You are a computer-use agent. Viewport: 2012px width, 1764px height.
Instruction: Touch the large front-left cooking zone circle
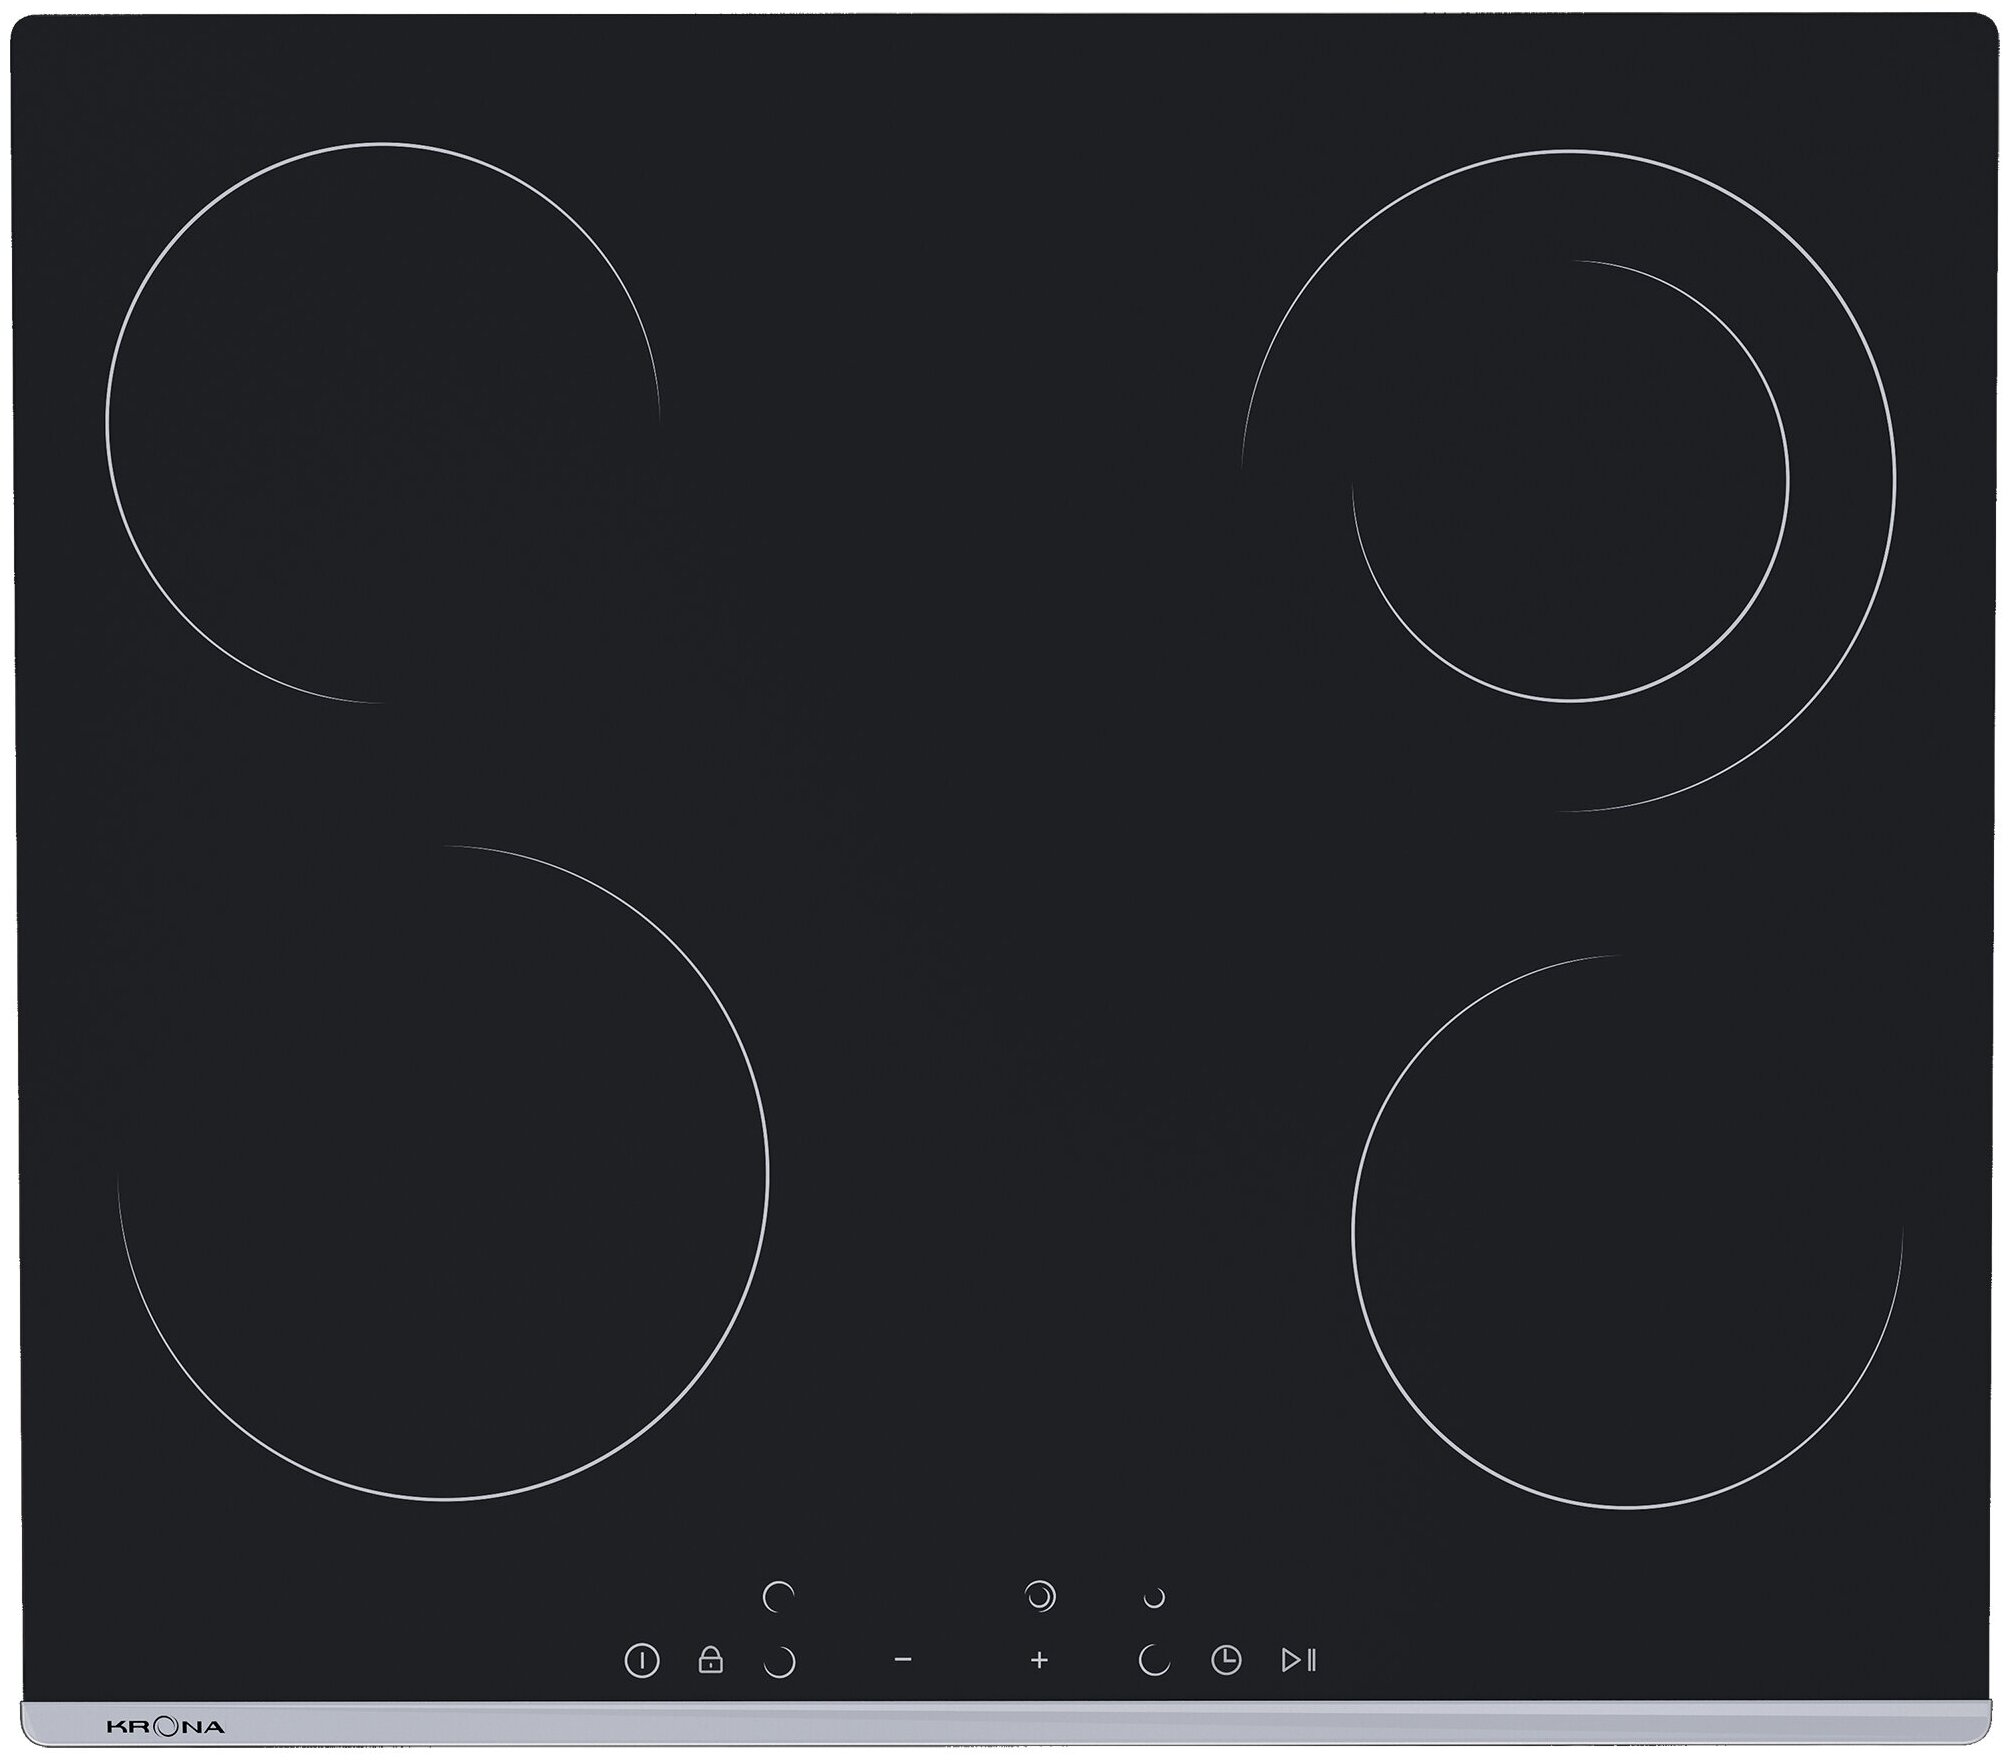(x=443, y=1173)
